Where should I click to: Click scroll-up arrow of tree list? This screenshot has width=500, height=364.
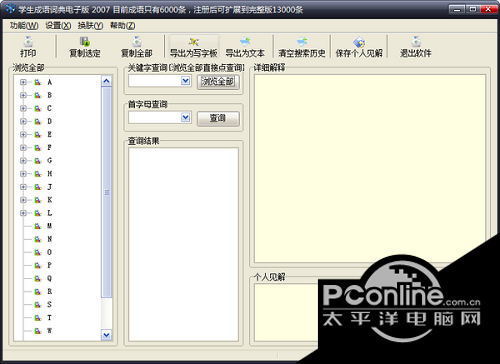point(106,81)
